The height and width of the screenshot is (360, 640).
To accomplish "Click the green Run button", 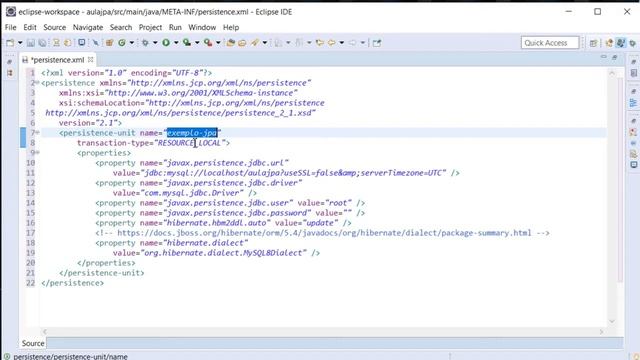I will [x=166, y=42].
